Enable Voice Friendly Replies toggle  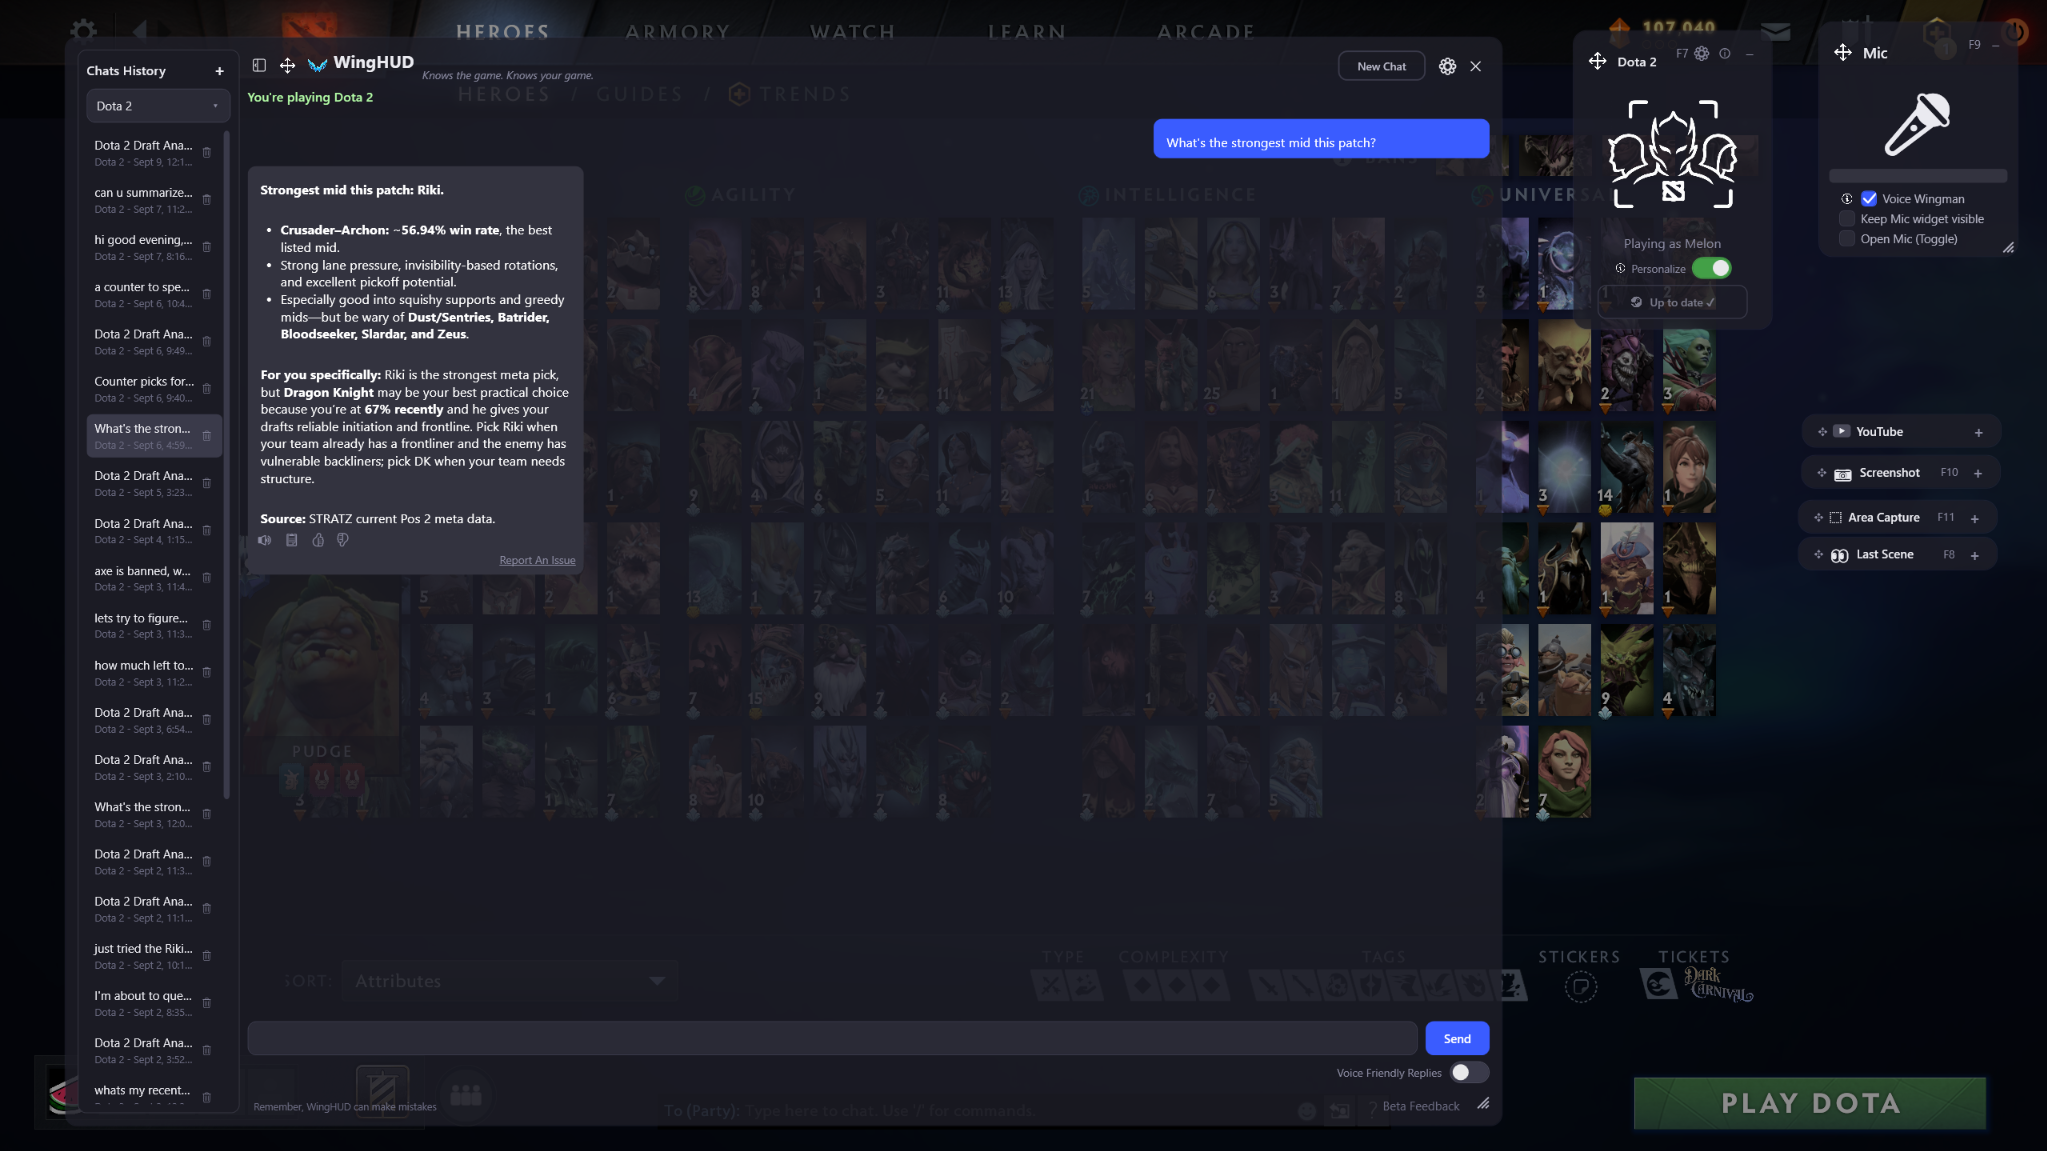click(1468, 1072)
